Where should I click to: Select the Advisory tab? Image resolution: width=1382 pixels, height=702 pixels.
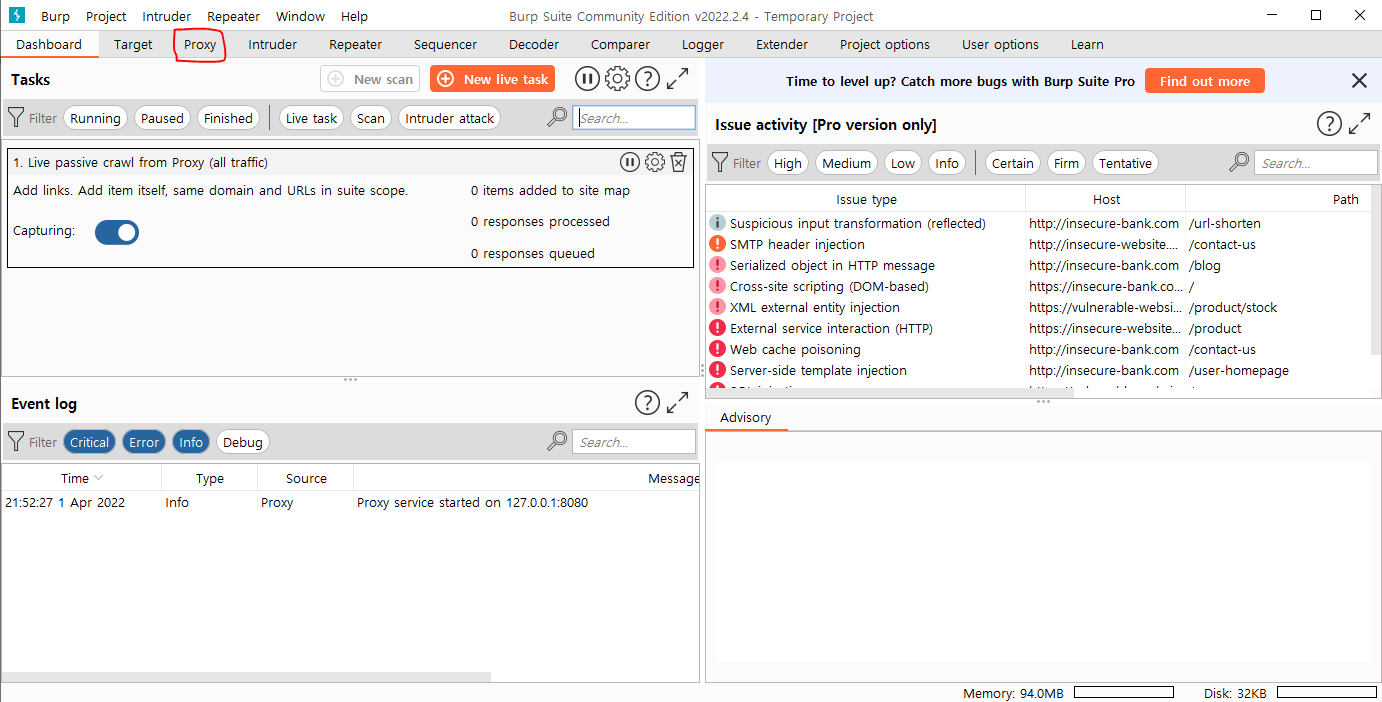[746, 417]
